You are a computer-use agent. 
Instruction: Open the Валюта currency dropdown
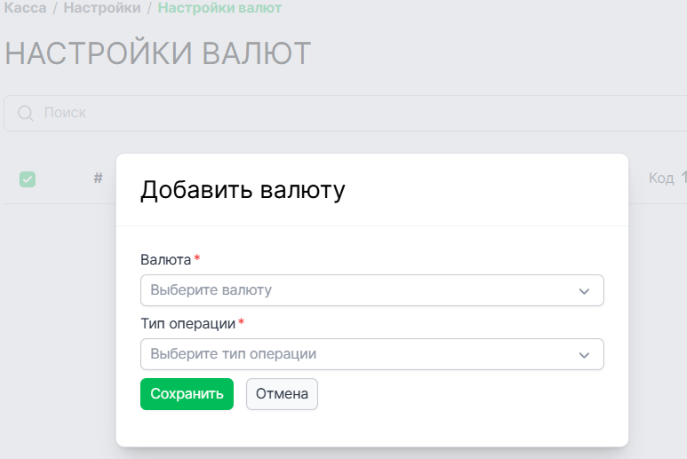click(x=372, y=290)
